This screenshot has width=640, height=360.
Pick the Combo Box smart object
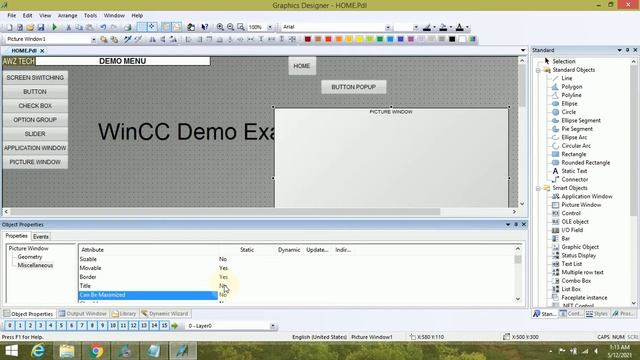coord(576,280)
